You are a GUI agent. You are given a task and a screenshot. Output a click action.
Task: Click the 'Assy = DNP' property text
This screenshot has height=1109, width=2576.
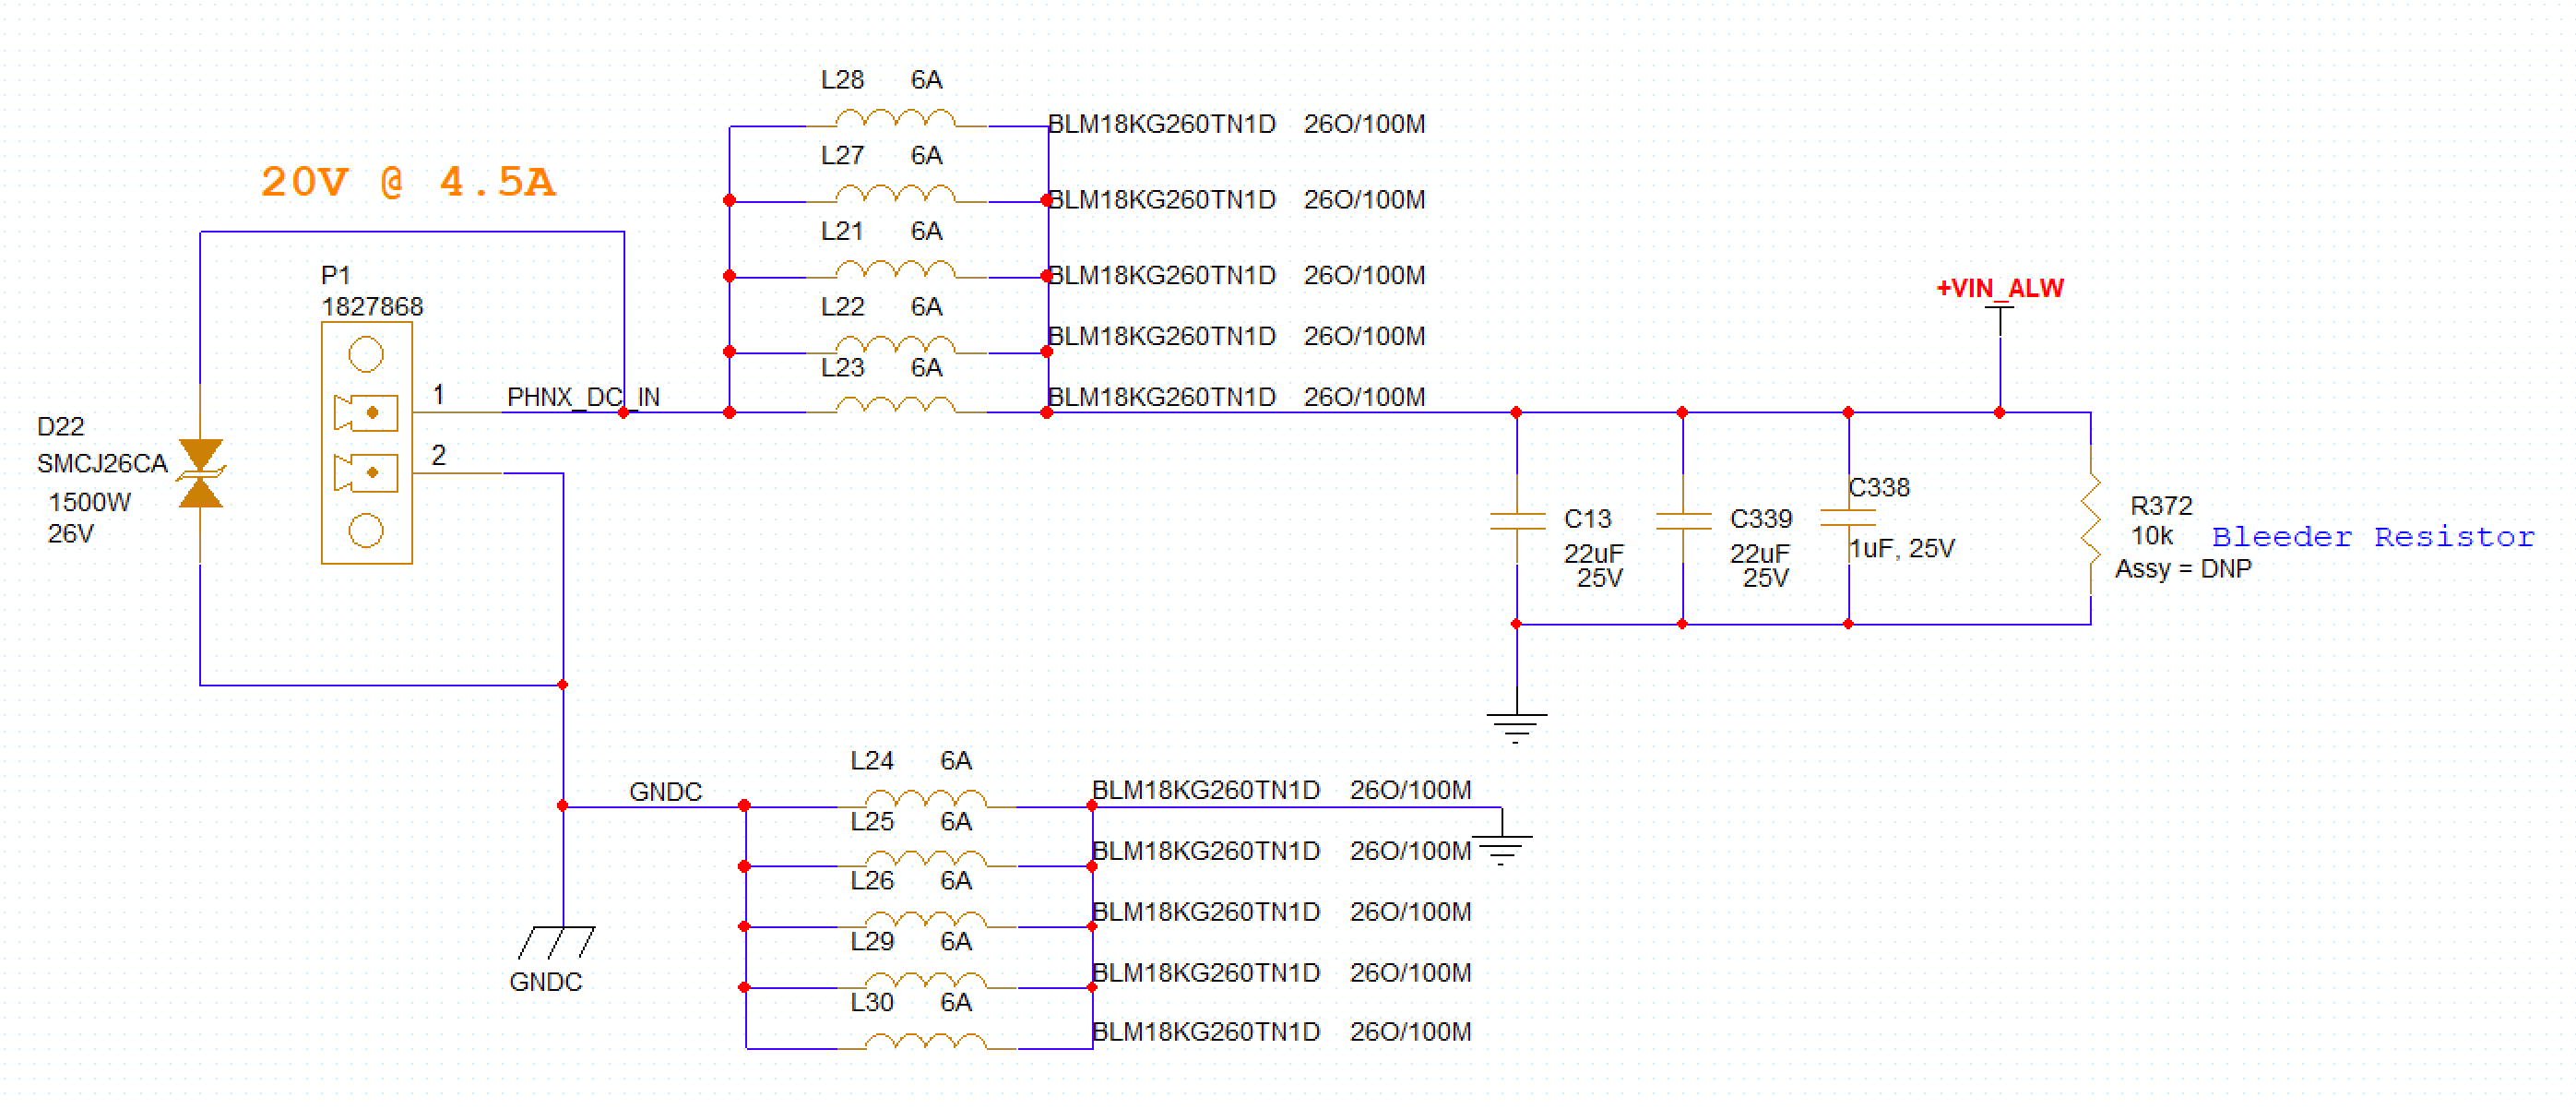point(2183,569)
